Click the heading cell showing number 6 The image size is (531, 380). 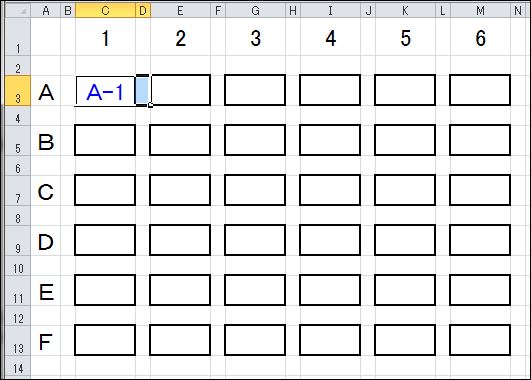tap(480, 37)
